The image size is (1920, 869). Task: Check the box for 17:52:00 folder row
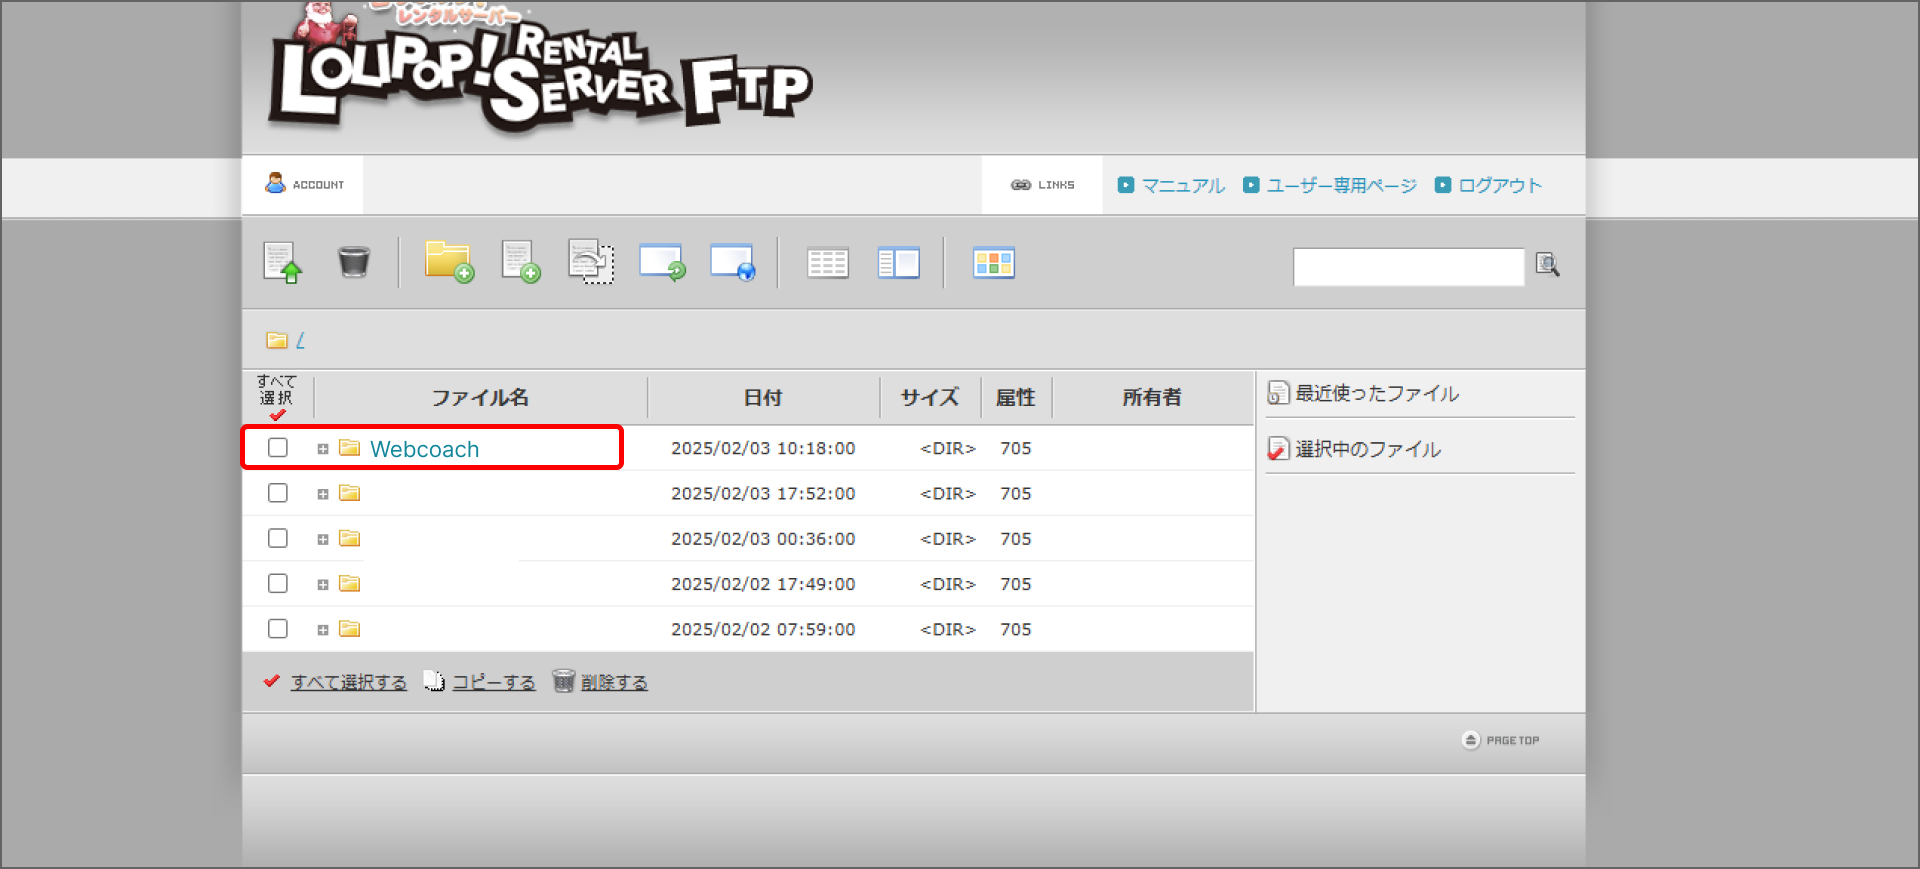click(278, 493)
